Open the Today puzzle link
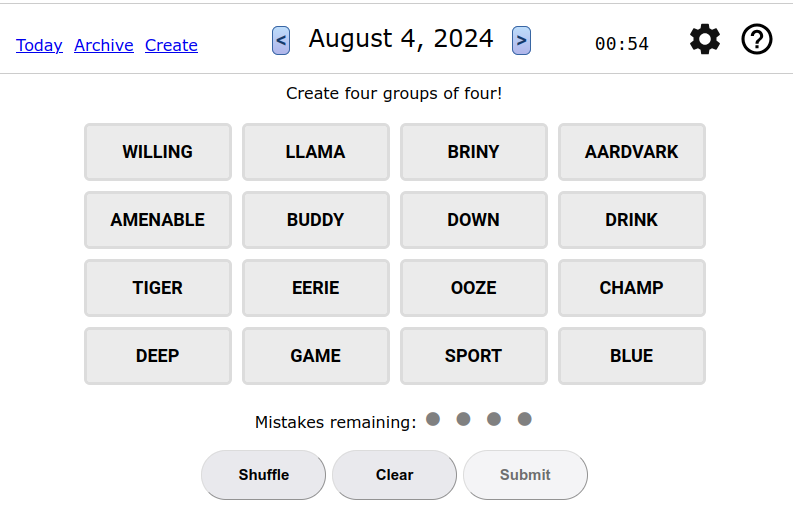 (x=39, y=45)
